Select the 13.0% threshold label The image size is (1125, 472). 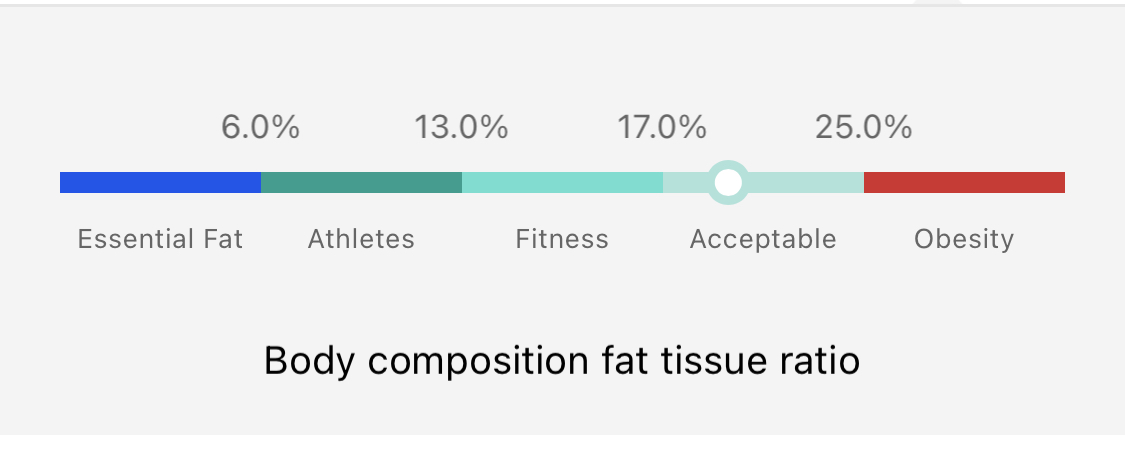coord(461,128)
